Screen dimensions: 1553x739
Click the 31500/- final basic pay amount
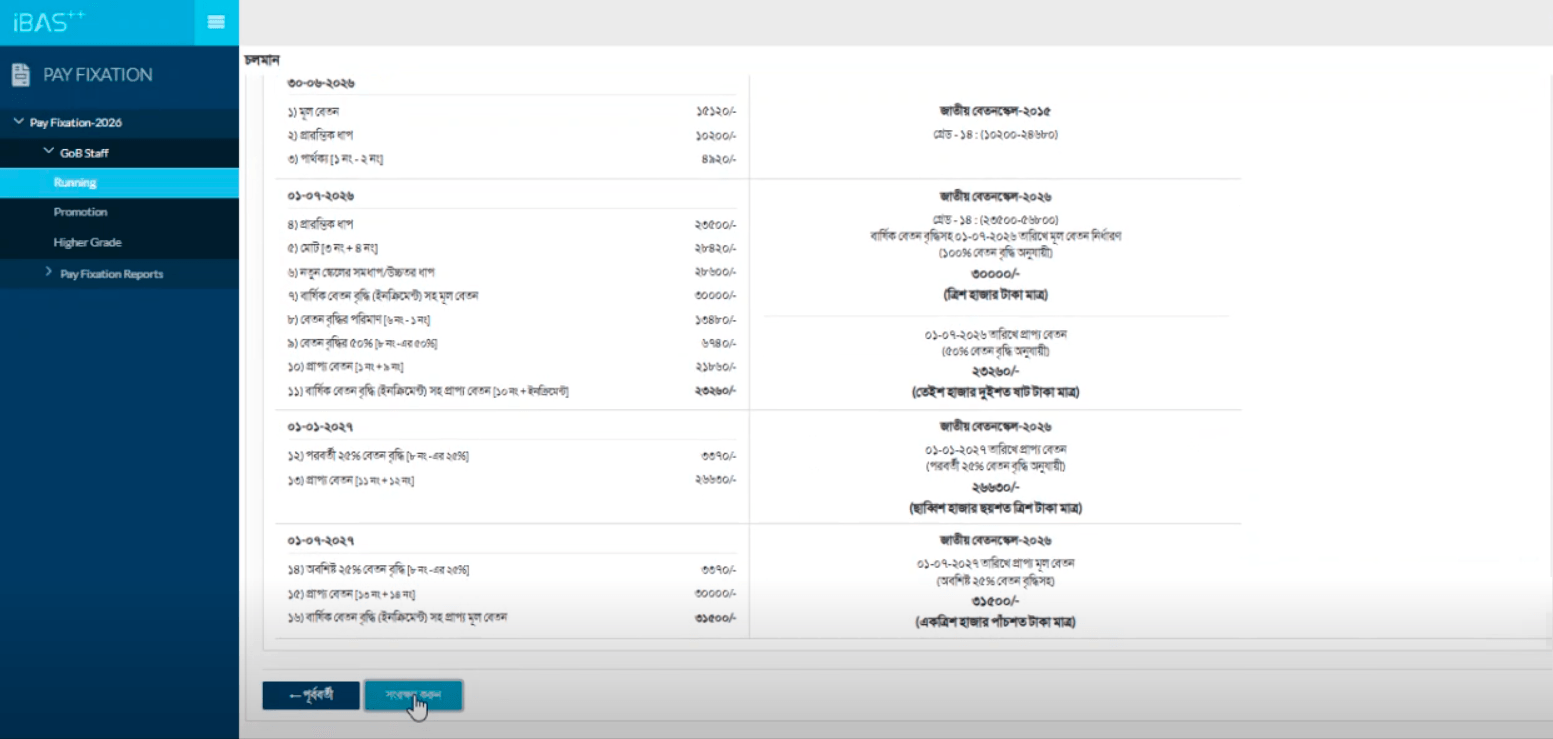(x=995, y=602)
